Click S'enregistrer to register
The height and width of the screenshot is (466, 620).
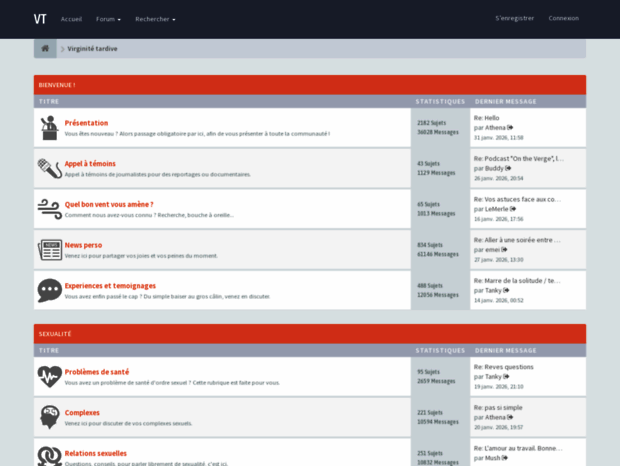[x=515, y=18]
